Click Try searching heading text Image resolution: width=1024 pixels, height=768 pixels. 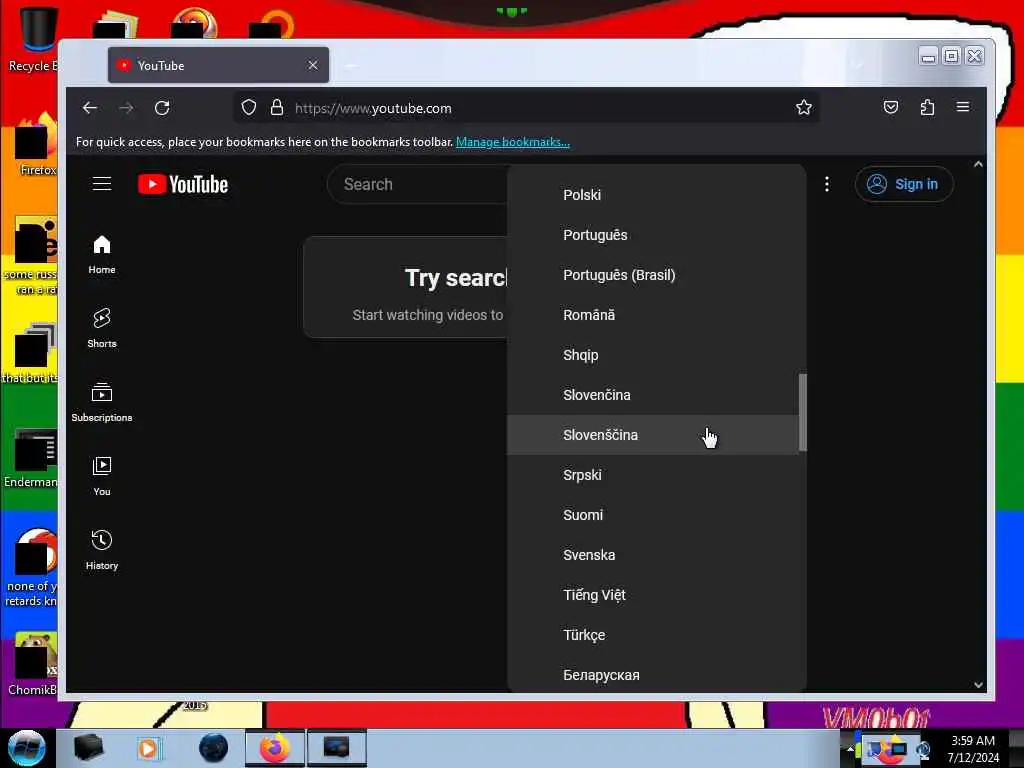point(456,278)
